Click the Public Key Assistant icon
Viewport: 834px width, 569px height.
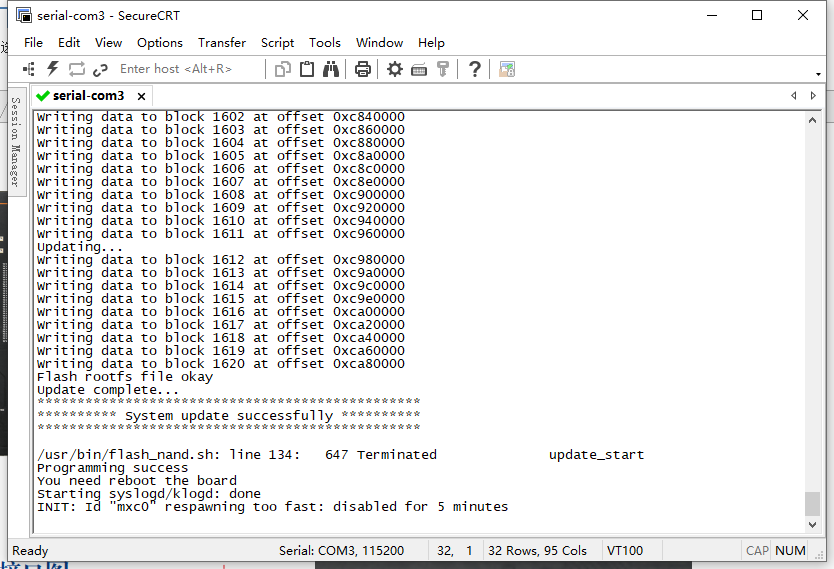click(x=443, y=69)
